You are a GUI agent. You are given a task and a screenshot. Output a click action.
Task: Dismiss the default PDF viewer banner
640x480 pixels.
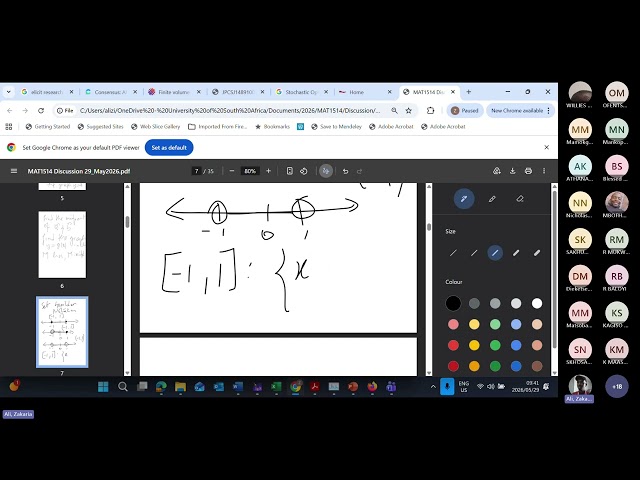tap(547, 147)
